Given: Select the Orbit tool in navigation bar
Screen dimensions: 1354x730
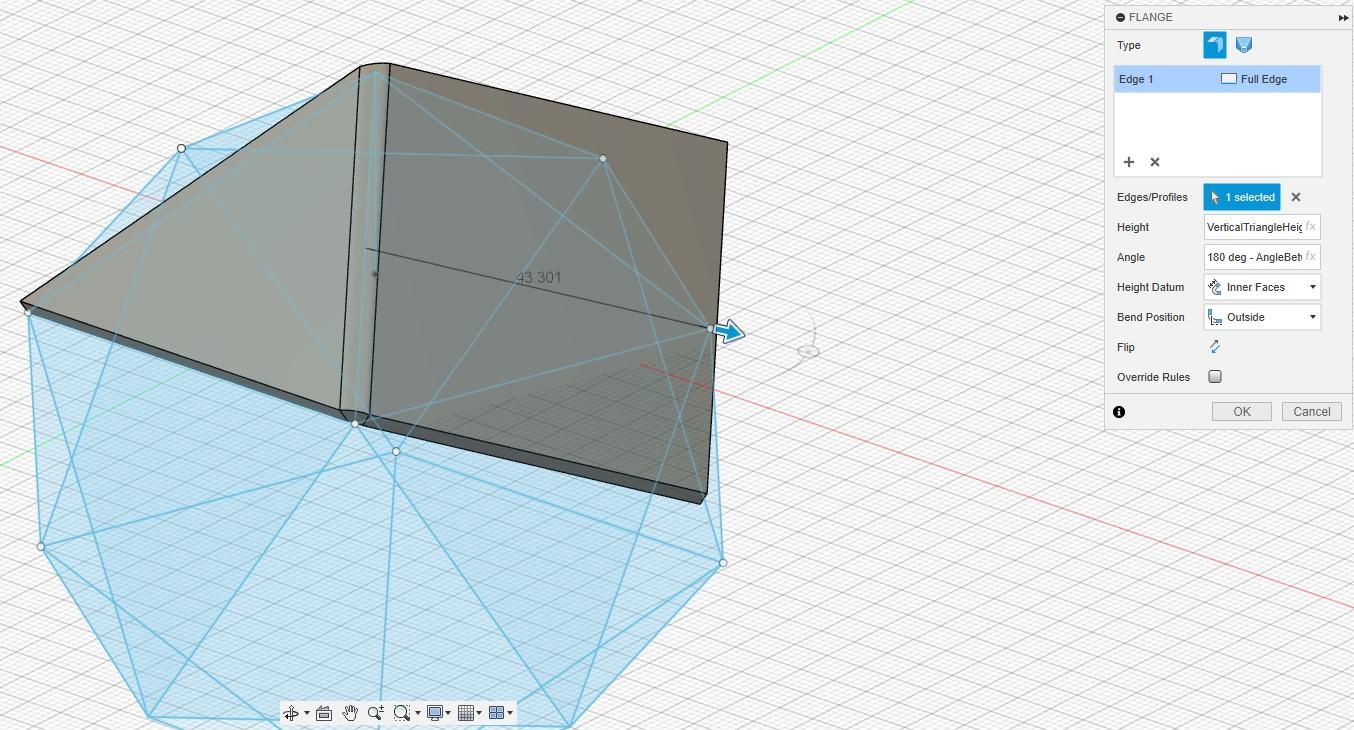Looking at the screenshot, I should [291, 713].
